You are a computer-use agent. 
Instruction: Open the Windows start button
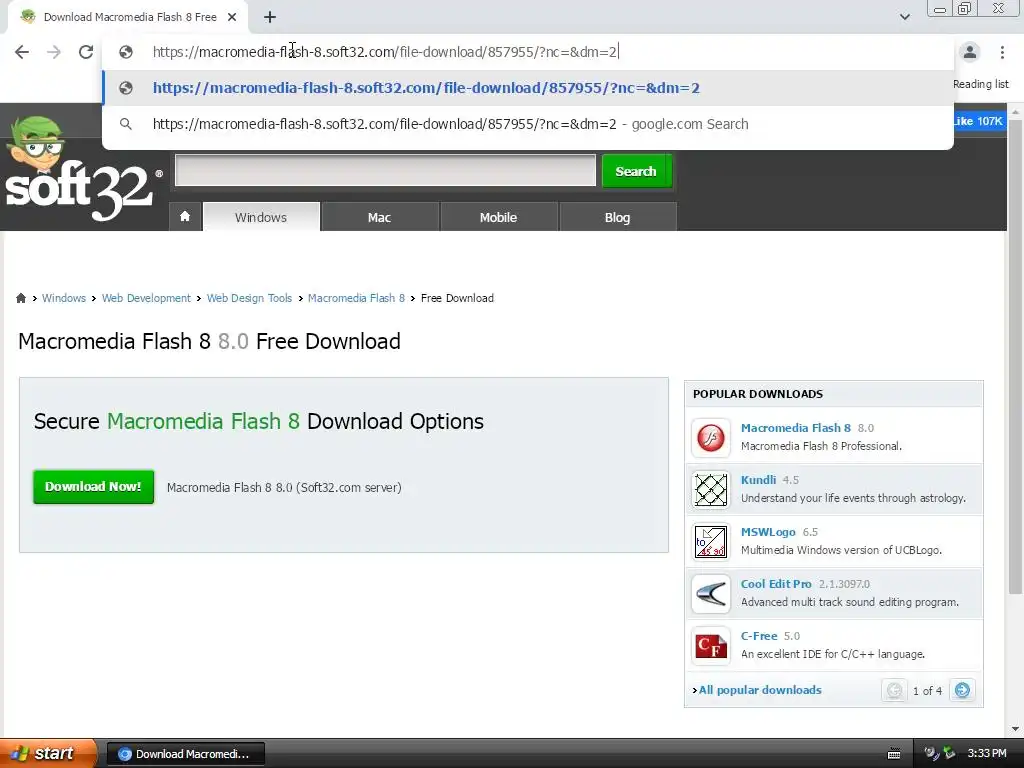click(48, 754)
